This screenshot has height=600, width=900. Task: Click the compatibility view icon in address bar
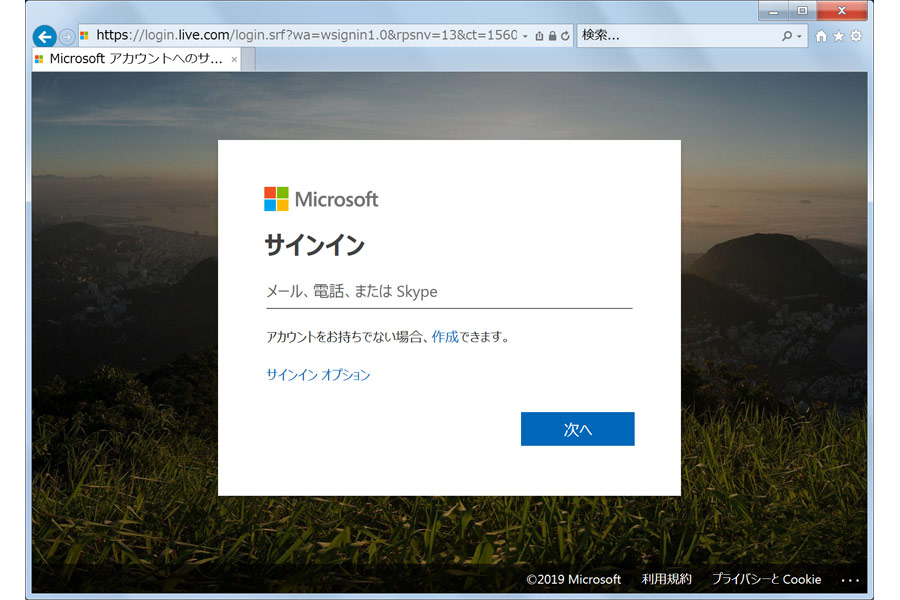[539, 36]
